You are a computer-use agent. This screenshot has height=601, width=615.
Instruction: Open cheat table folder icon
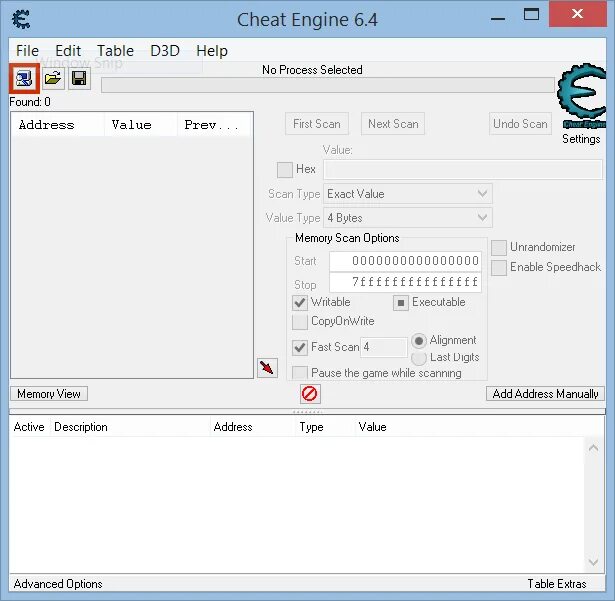[x=53, y=78]
